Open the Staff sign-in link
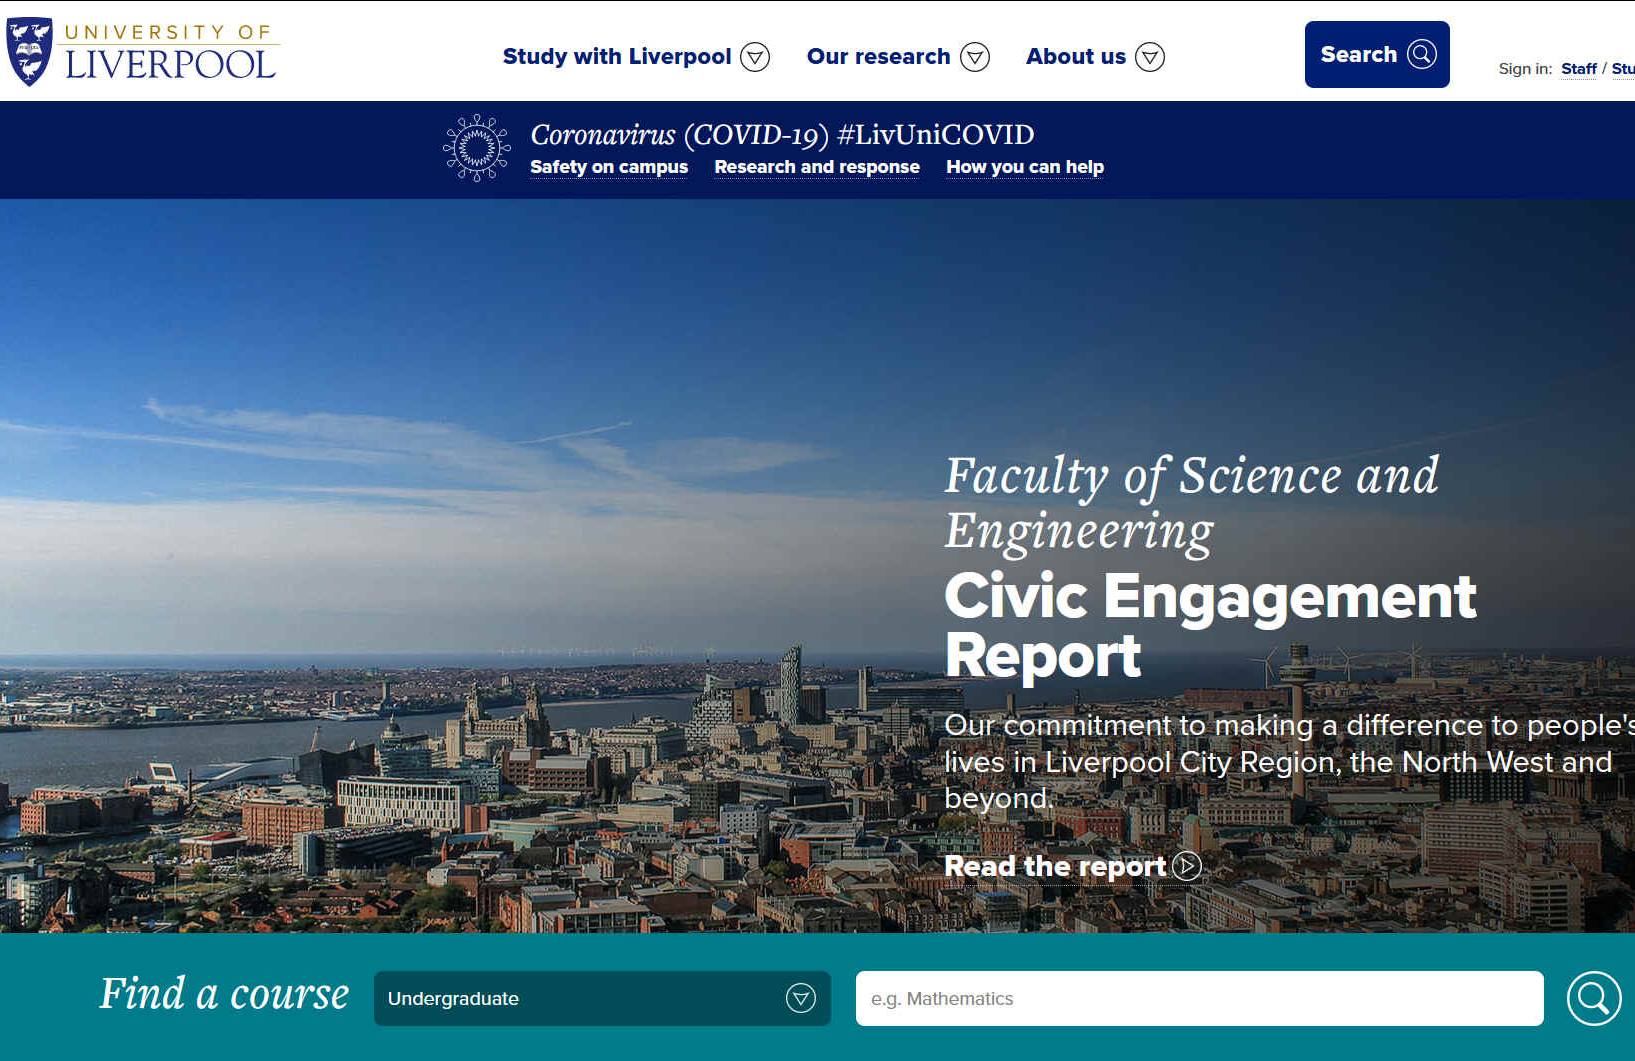This screenshot has height=1061, width=1635. [1578, 69]
